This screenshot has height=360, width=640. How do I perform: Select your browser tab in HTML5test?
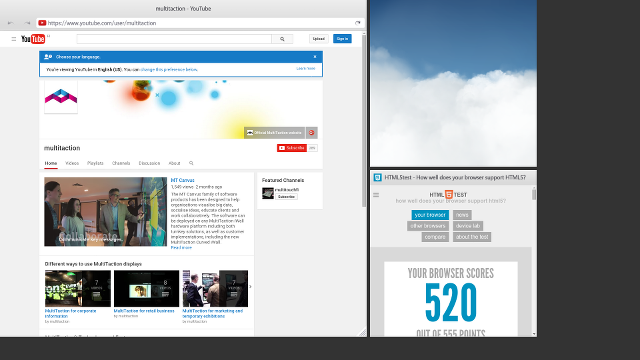coord(430,215)
